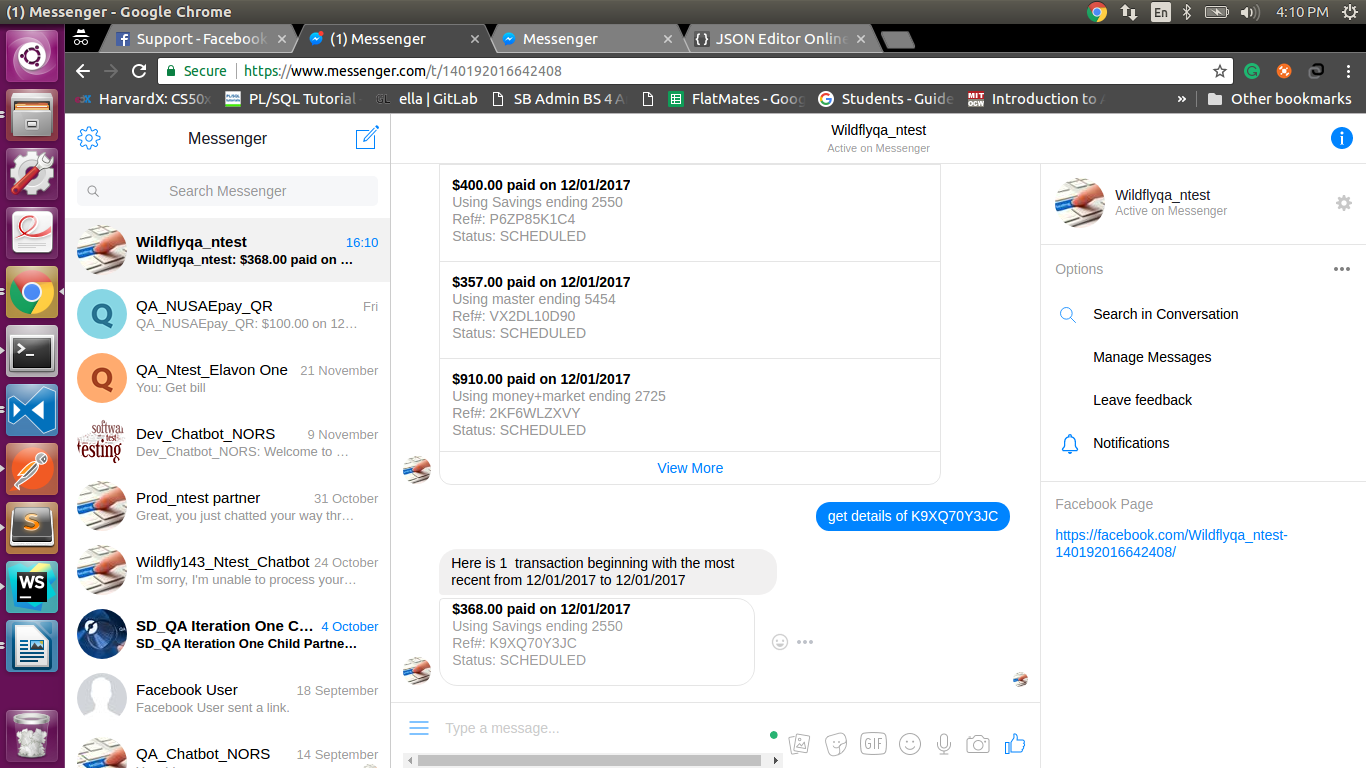Open Ubuntu Dash home launcher

[x=32, y=55]
